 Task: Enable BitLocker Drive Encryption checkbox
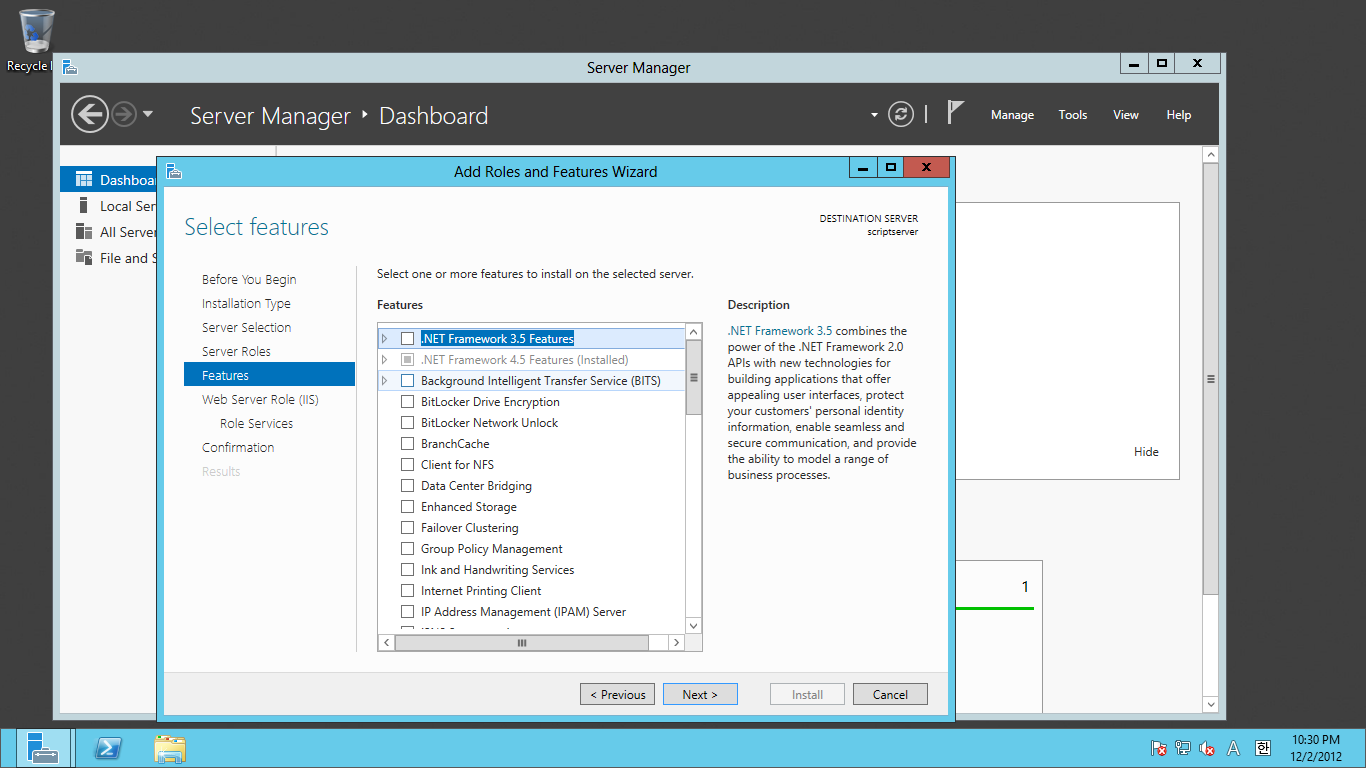click(407, 402)
